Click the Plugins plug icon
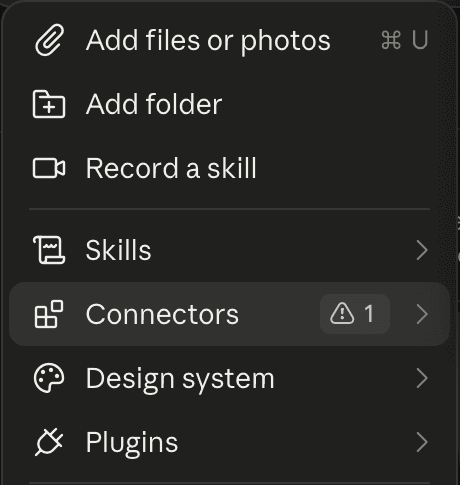 tap(49, 442)
